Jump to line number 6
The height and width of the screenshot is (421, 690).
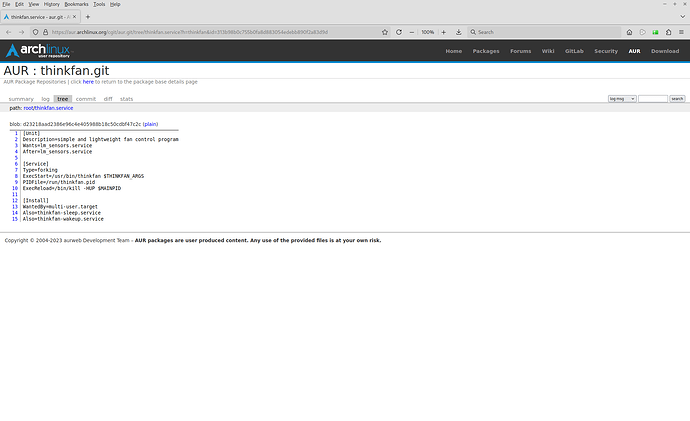click(16, 164)
